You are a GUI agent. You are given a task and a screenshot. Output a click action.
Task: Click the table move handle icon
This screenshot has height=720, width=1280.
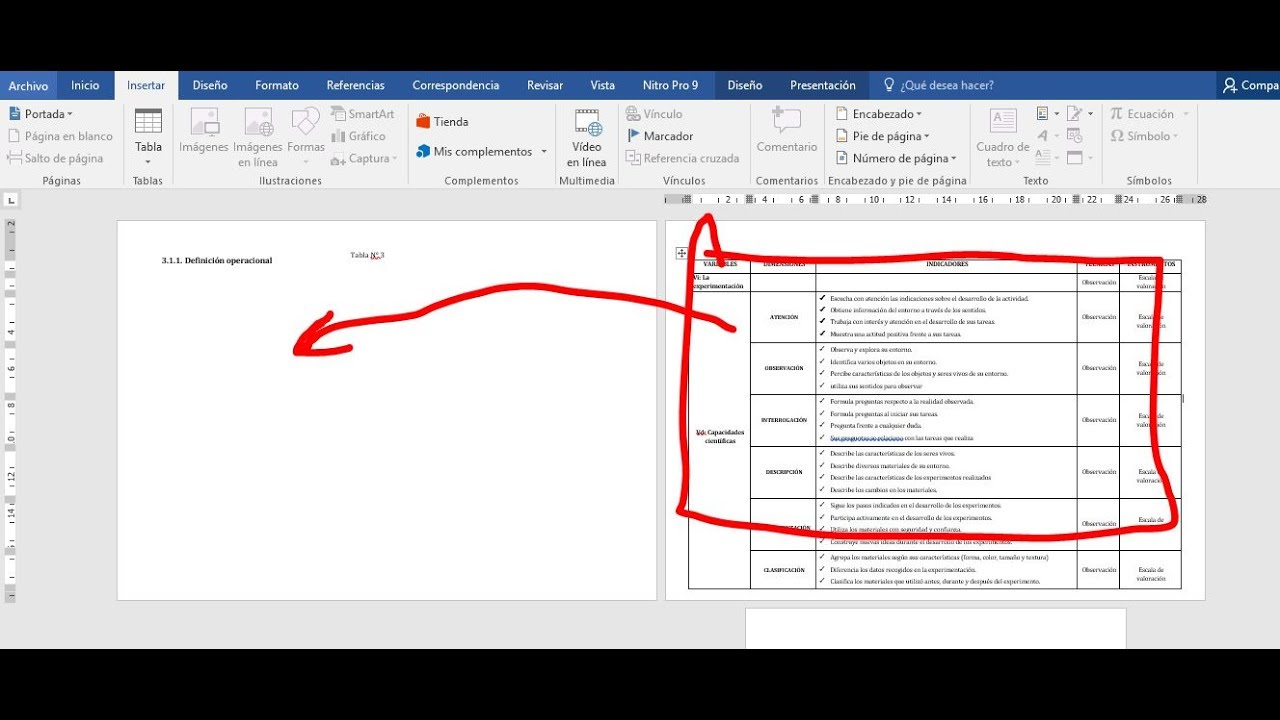[x=681, y=254]
